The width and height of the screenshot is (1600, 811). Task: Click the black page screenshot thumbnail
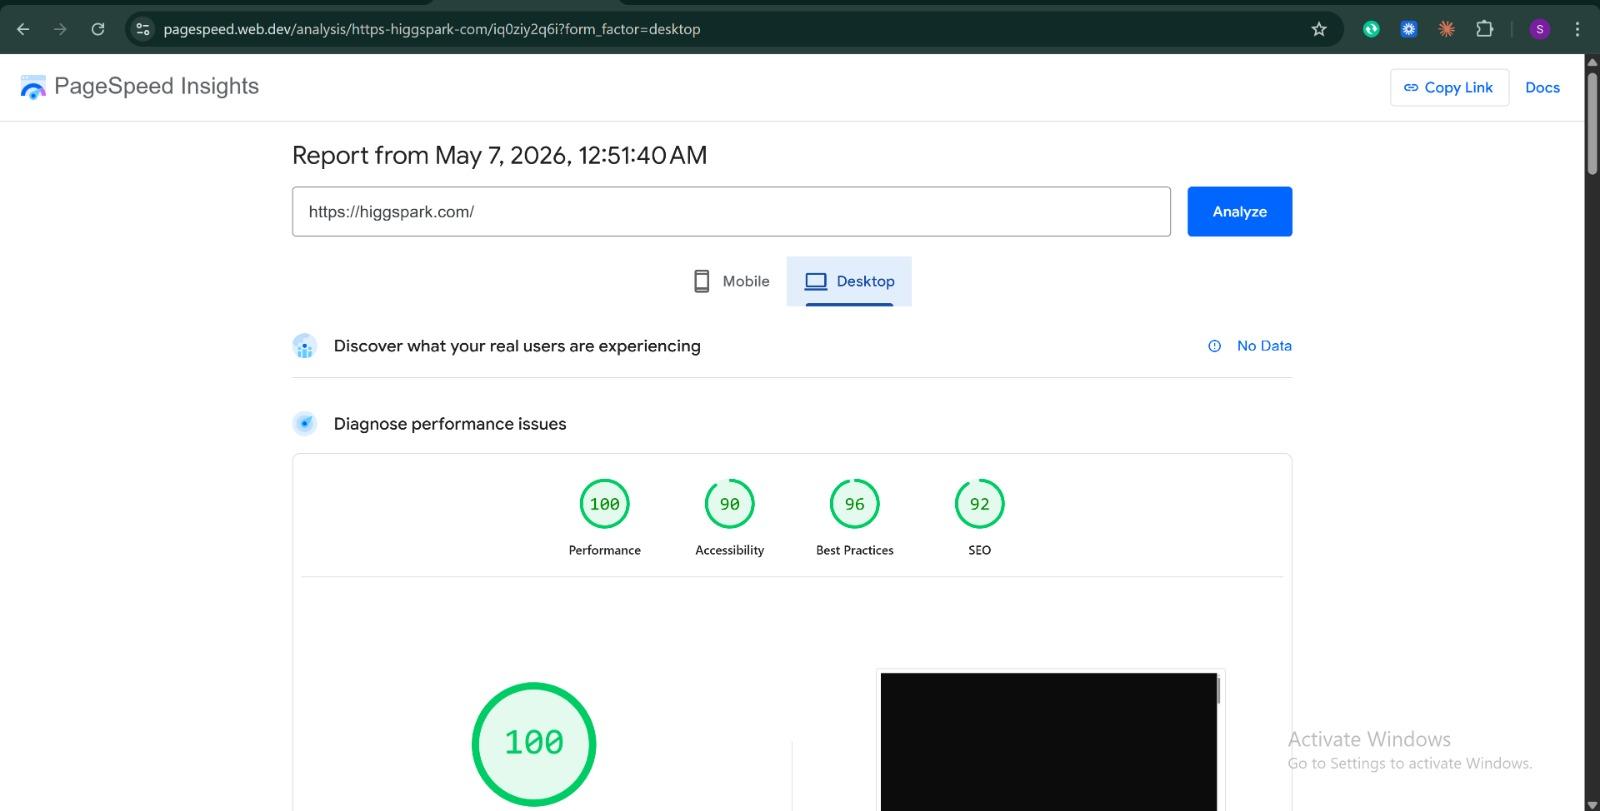tap(1050, 740)
